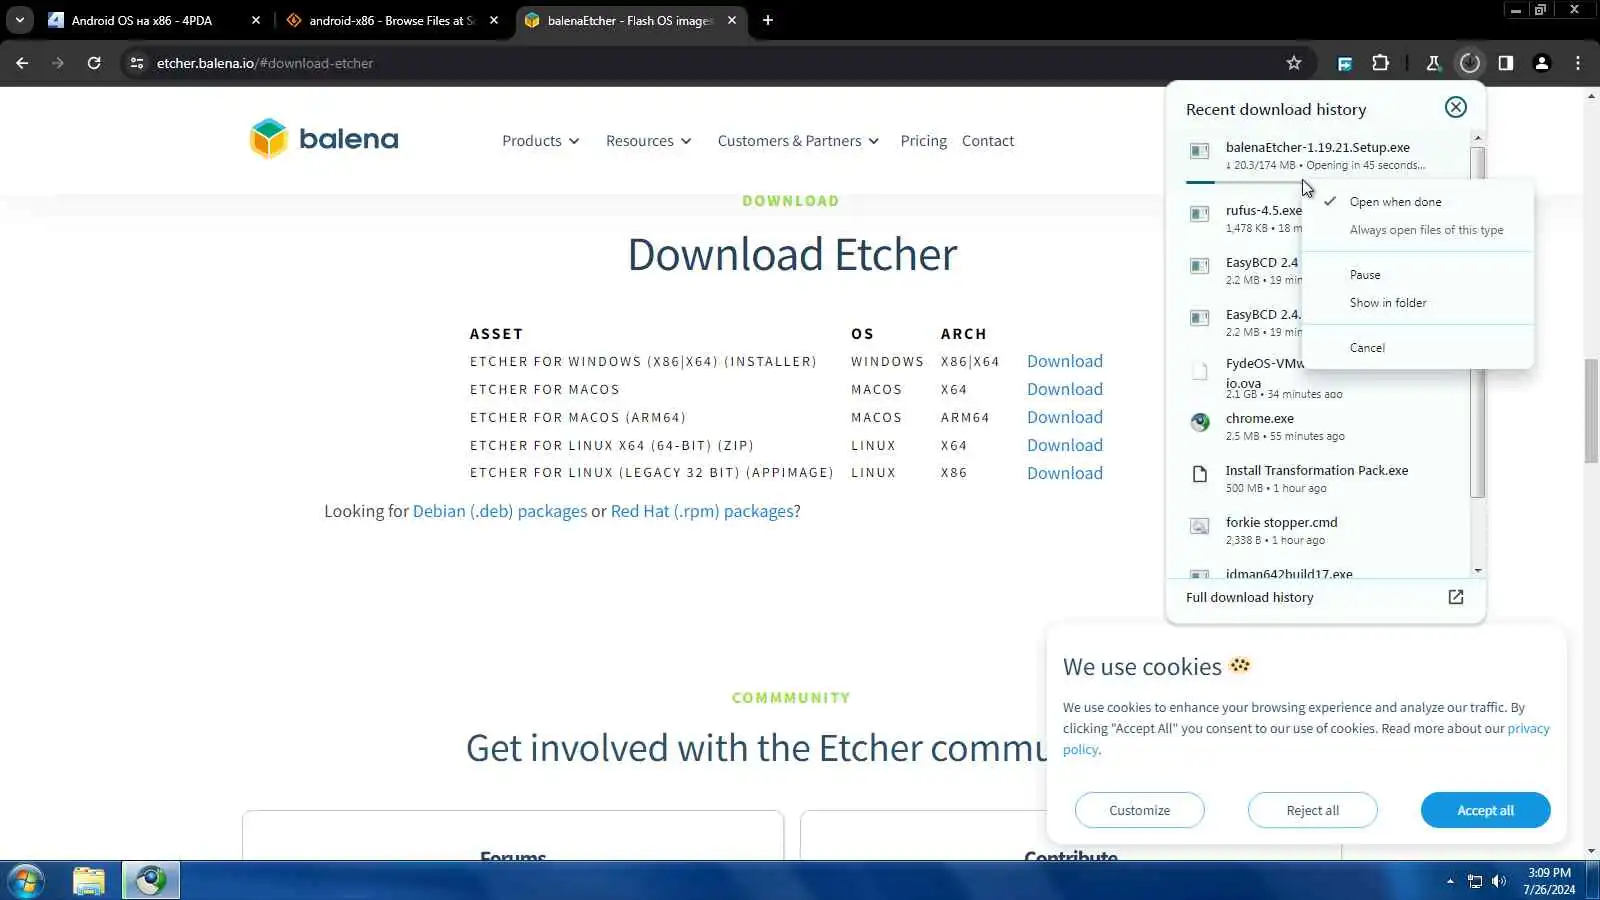Select Always open files of this type
The width and height of the screenshot is (1600, 900).
1426,230
